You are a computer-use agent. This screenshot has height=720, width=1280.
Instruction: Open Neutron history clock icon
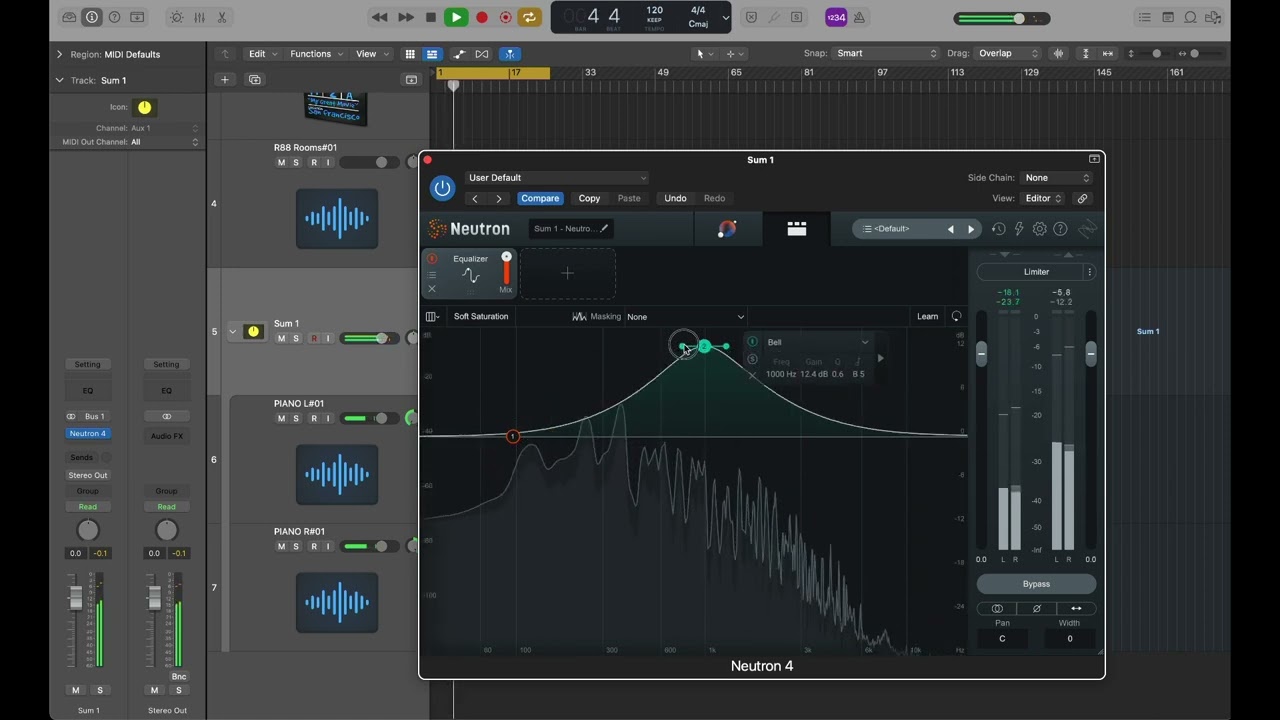(998, 229)
